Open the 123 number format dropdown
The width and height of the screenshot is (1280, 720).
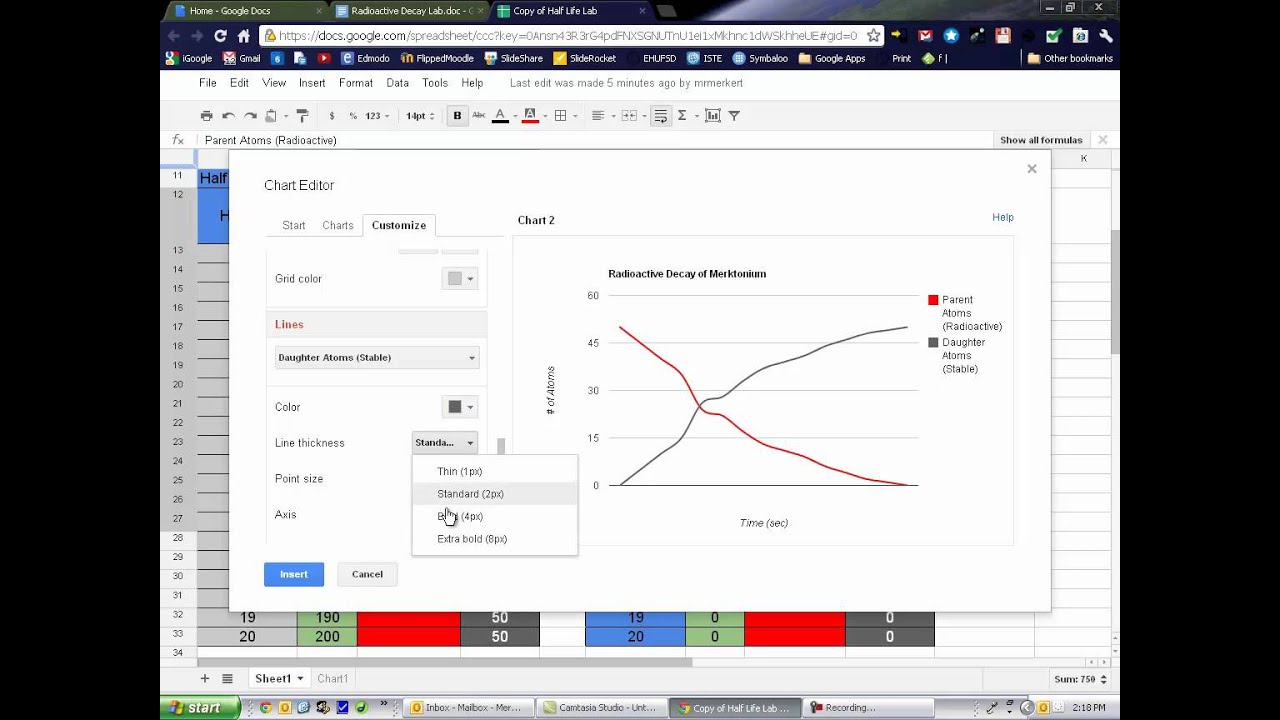[377, 116]
